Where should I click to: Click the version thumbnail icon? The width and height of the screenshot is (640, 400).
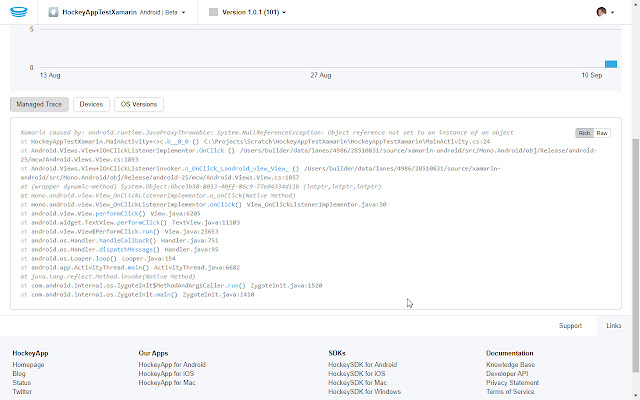213,12
